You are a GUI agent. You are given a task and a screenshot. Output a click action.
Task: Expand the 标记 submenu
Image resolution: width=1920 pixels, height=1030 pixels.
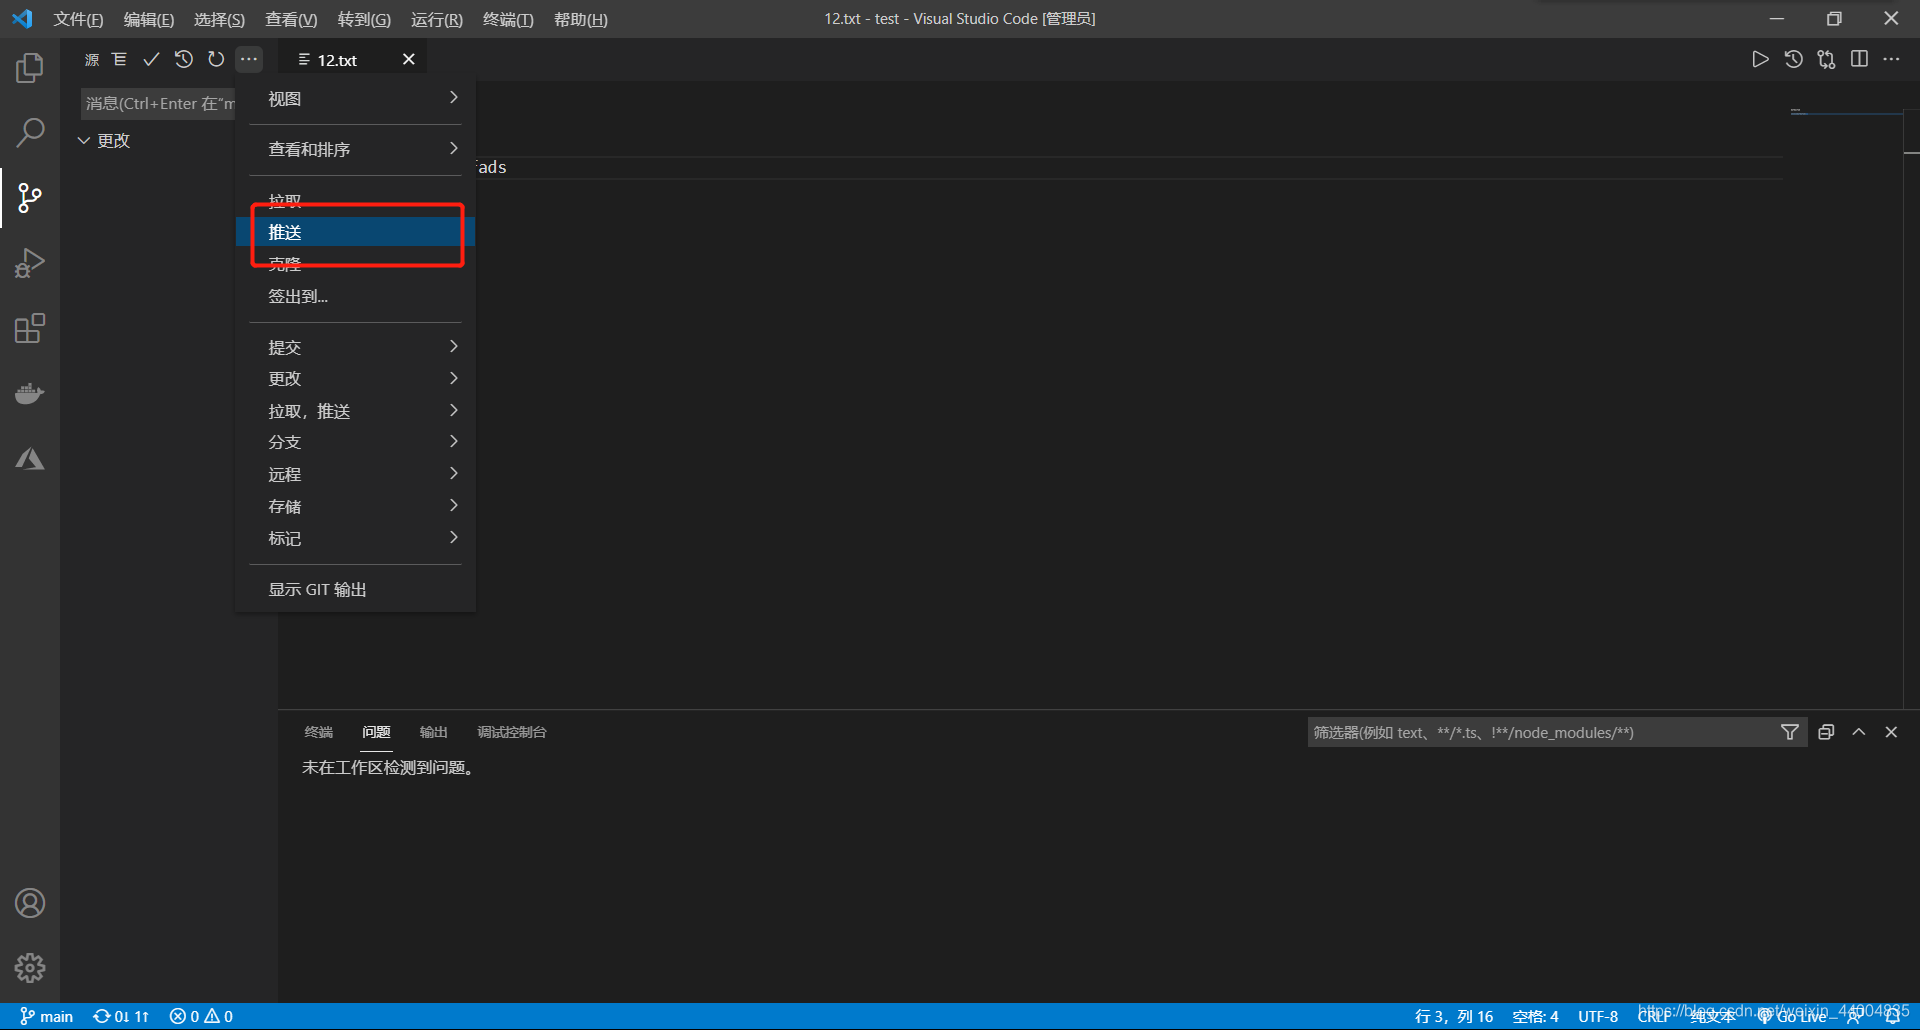355,538
